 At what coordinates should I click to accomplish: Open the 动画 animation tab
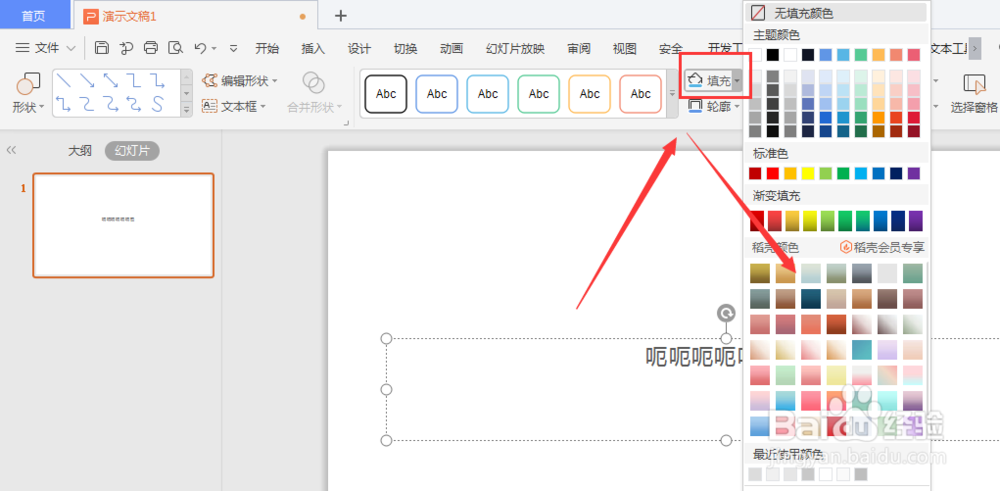click(x=452, y=48)
